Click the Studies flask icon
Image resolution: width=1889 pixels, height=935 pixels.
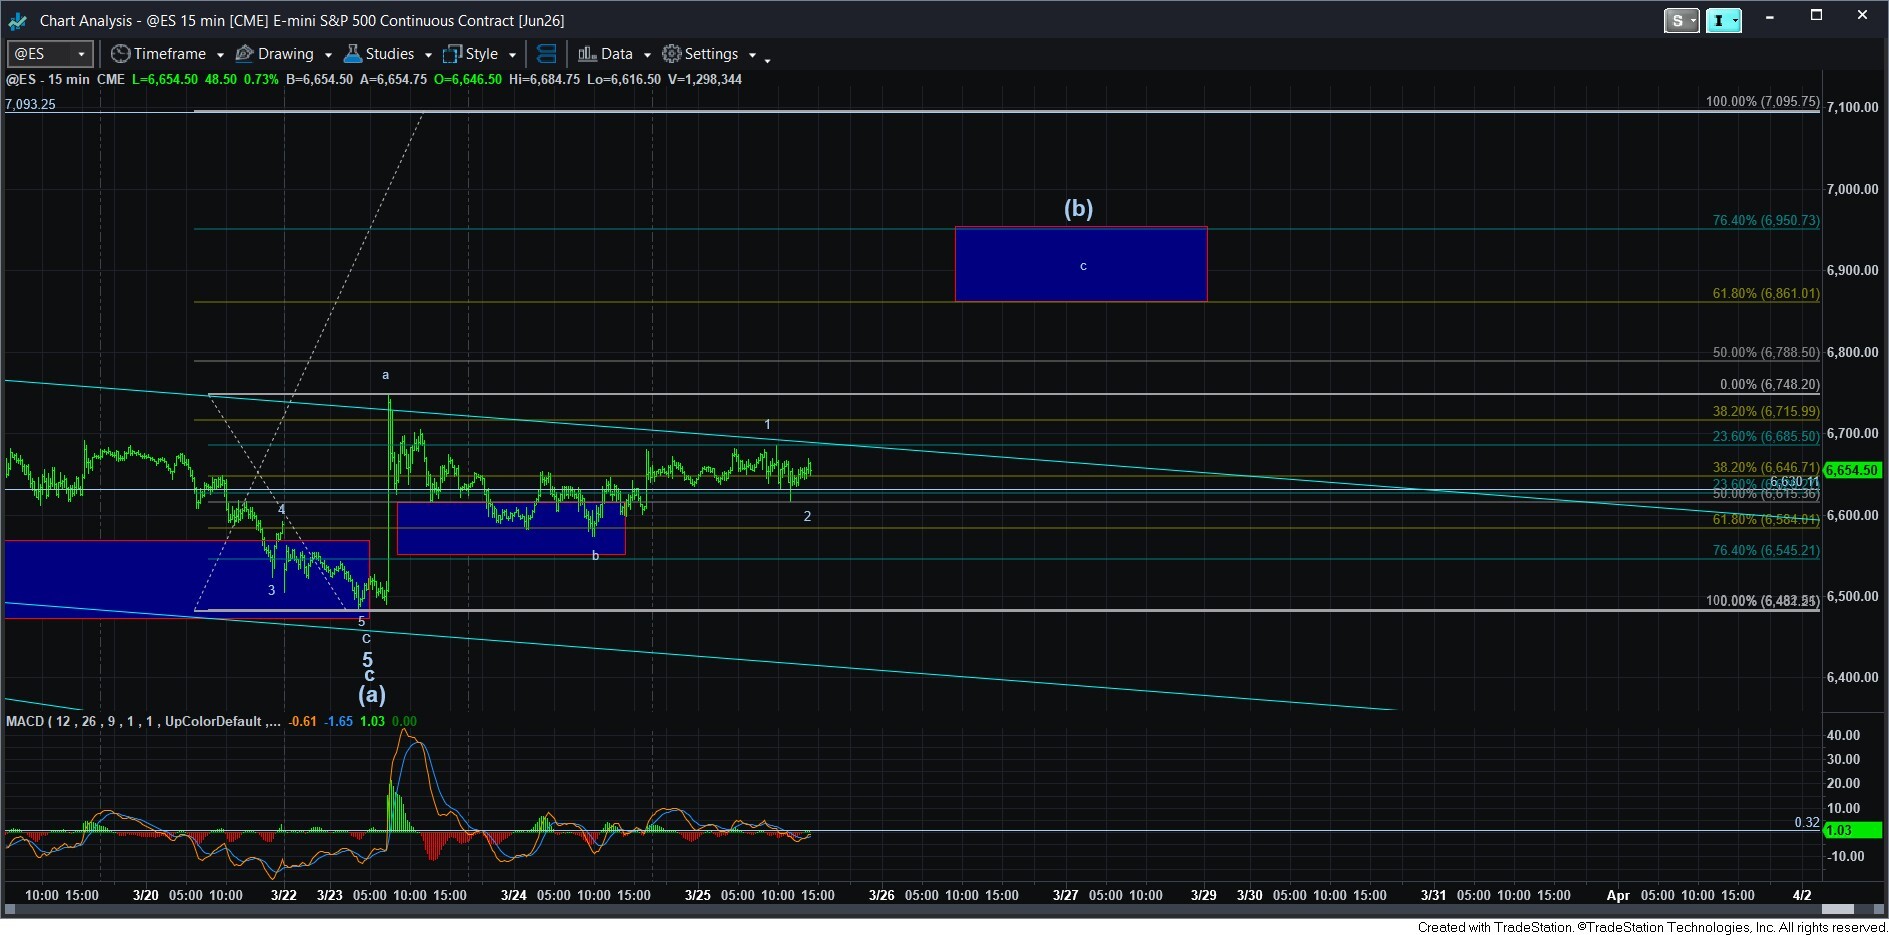click(x=353, y=54)
